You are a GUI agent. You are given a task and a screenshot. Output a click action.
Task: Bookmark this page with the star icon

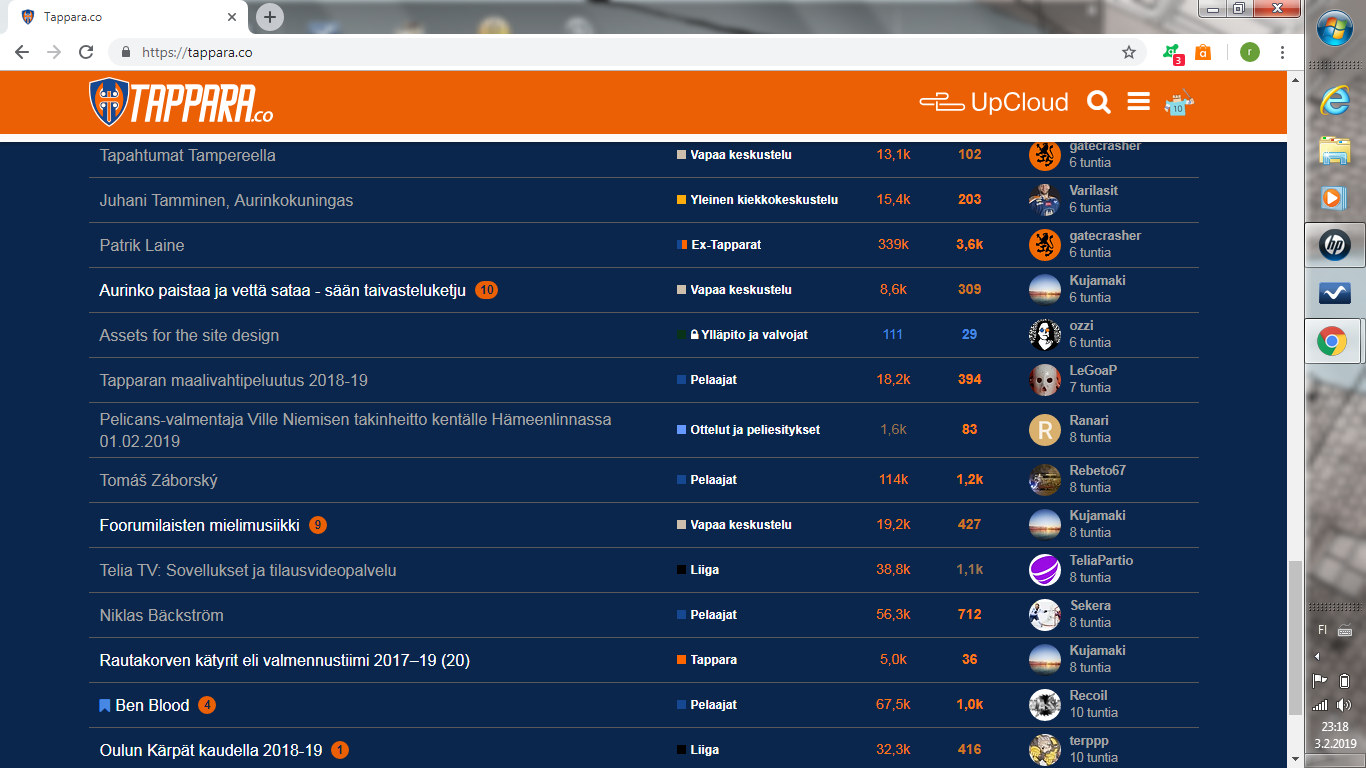tap(1129, 52)
